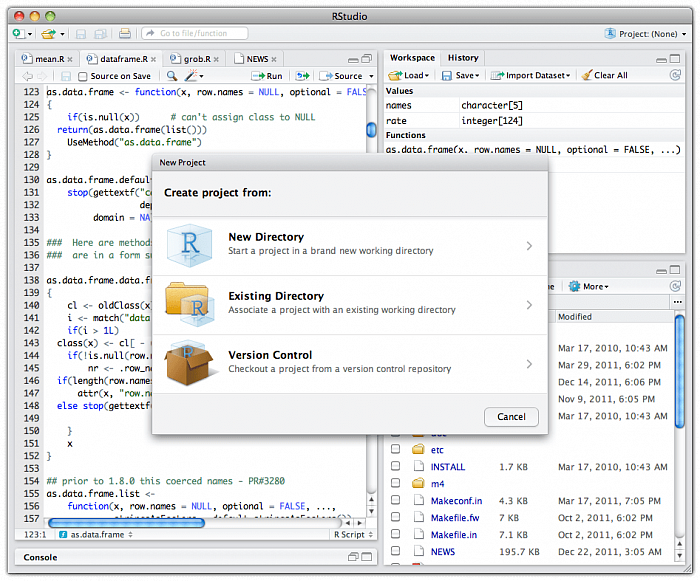Check the Makefile.in checkbox
The width and height of the screenshot is (700, 581).
tap(396, 534)
